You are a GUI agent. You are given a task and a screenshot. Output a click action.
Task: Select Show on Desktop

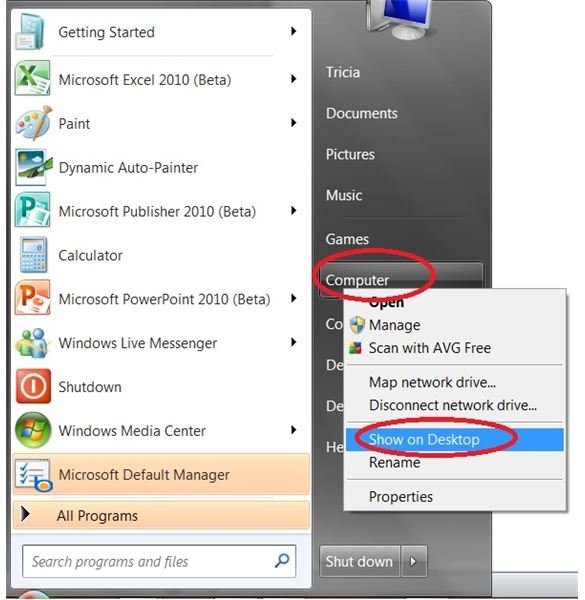tap(455, 439)
